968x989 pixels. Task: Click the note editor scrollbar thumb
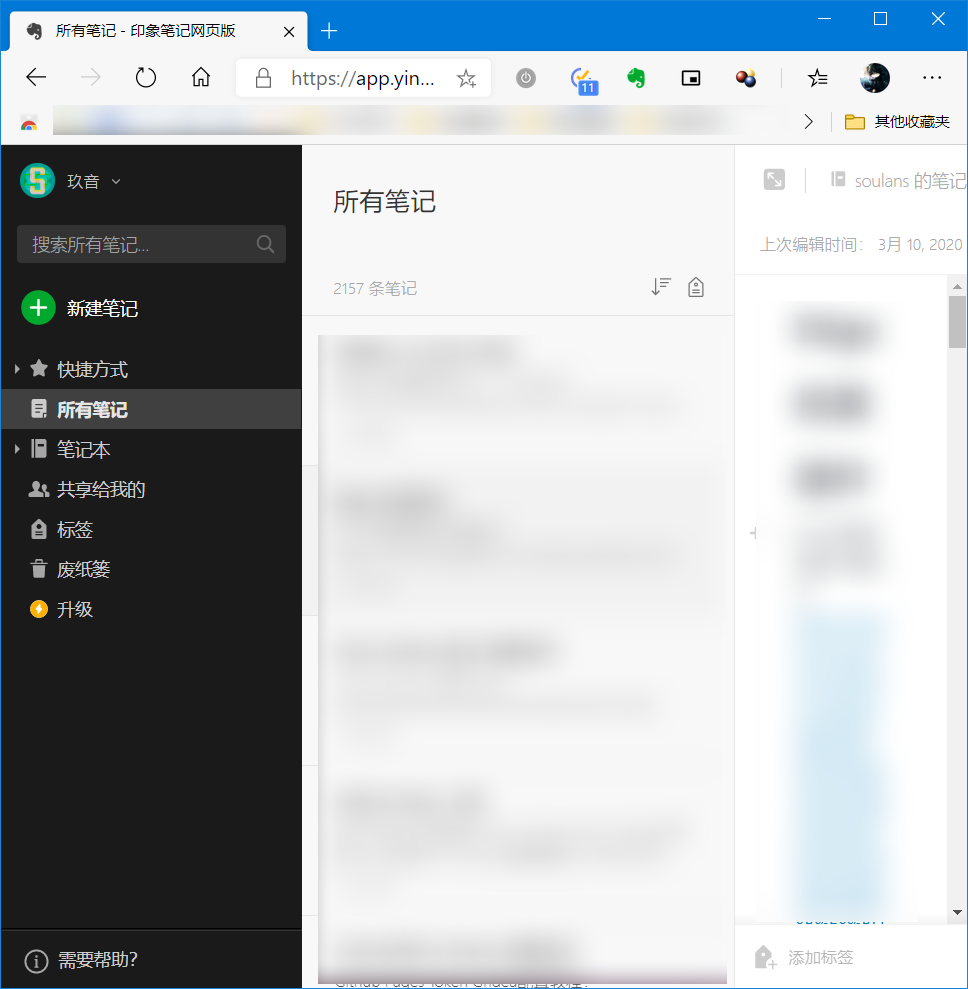pyautogui.click(x=957, y=322)
